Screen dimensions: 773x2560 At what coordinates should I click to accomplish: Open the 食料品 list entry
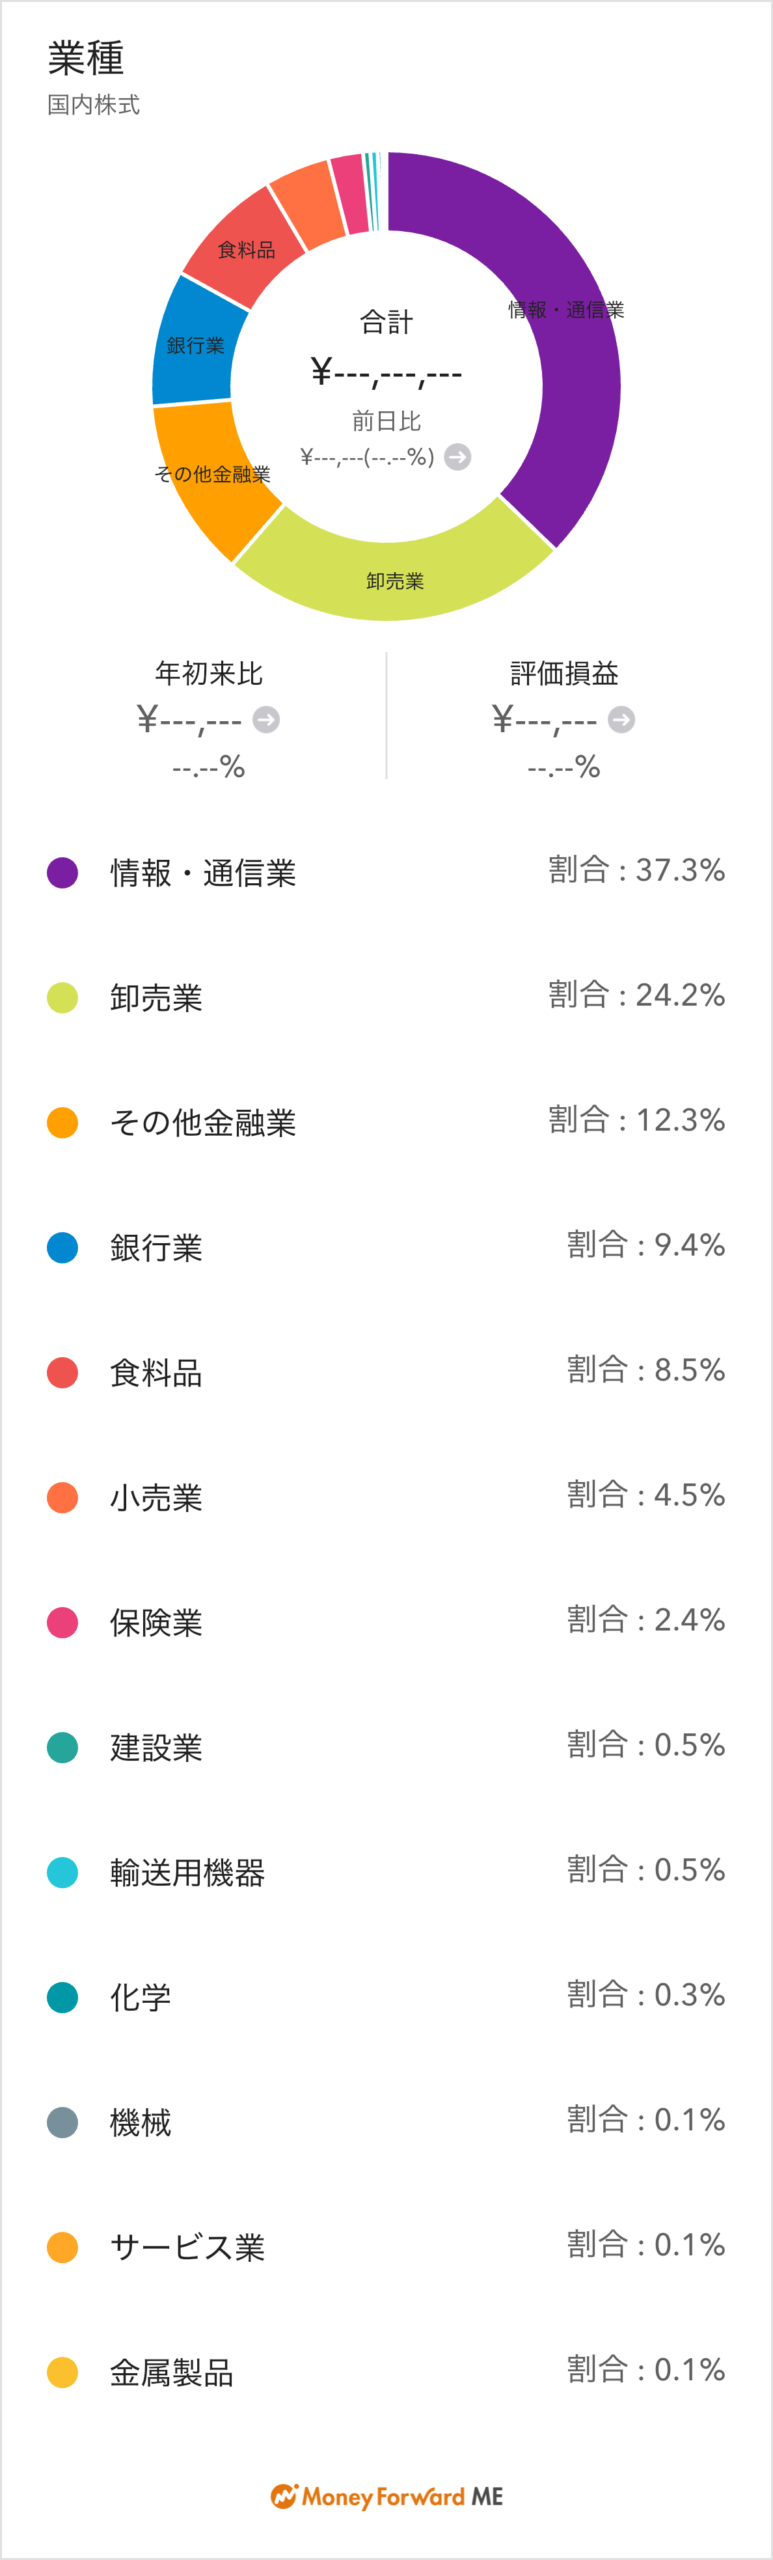tap(156, 1372)
